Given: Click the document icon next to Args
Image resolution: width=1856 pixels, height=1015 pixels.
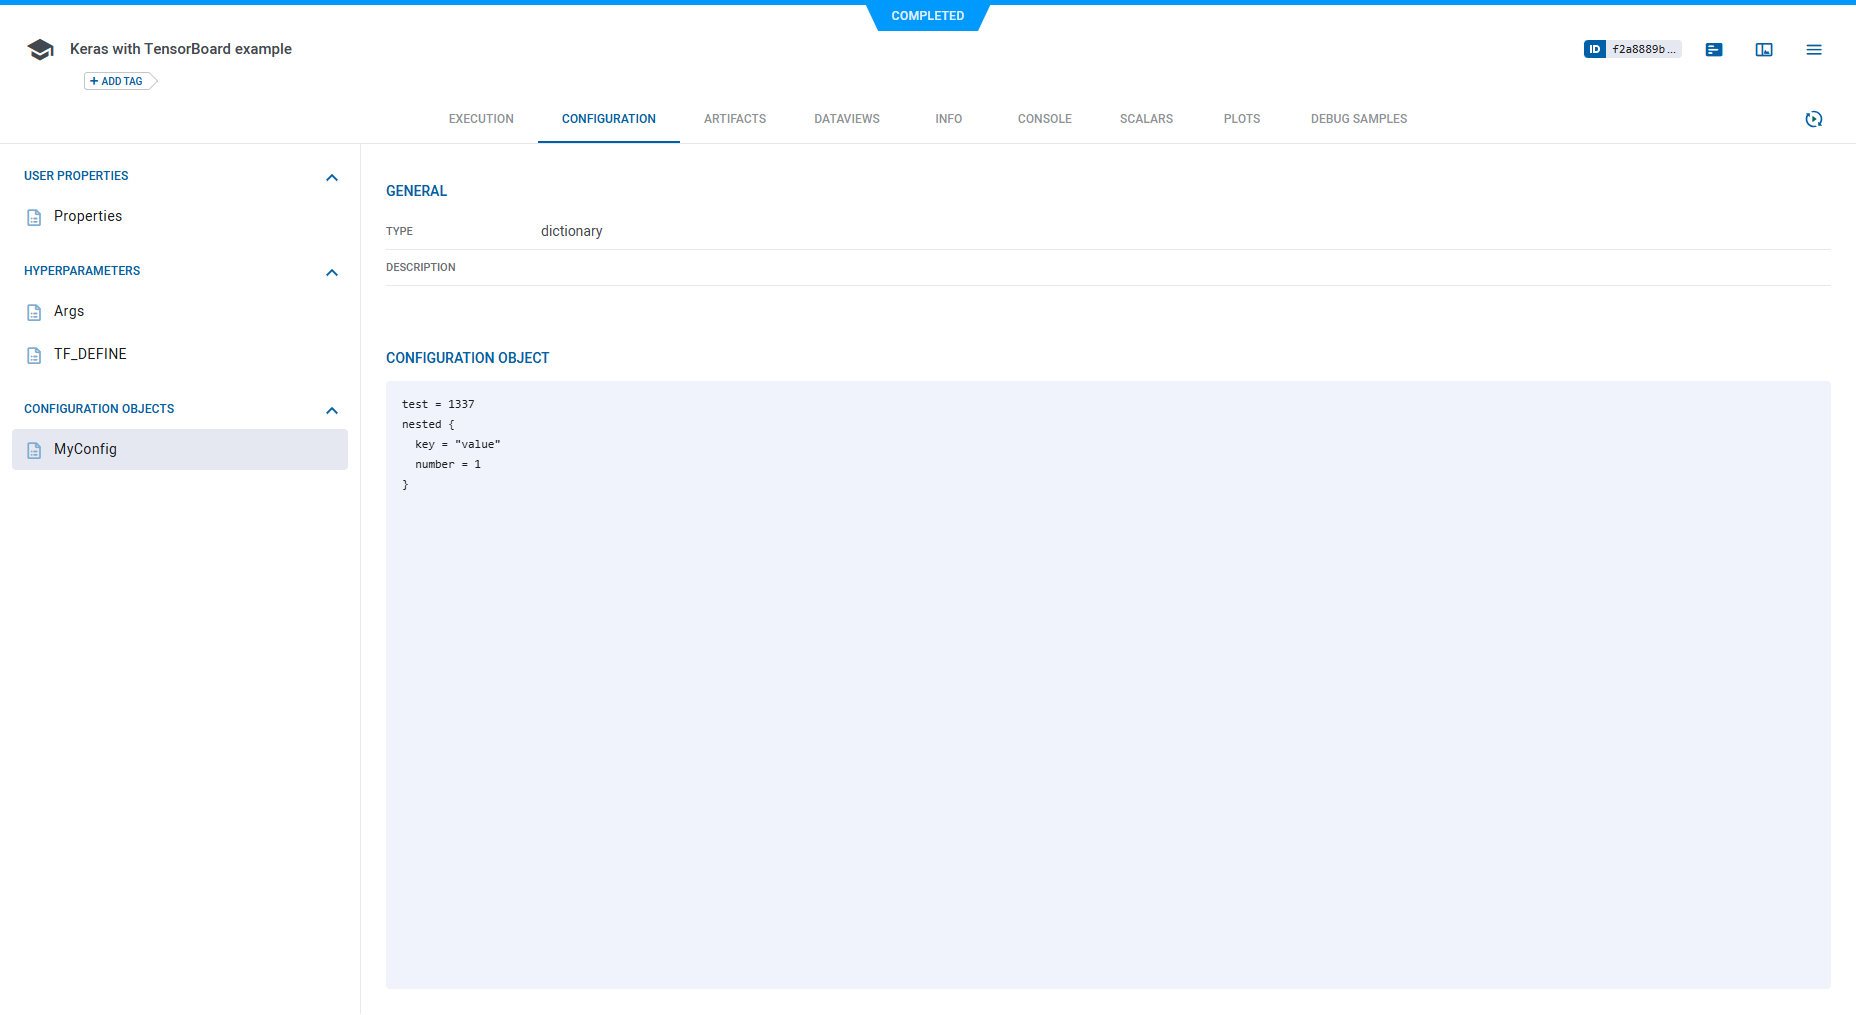Looking at the screenshot, I should click(x=33, y=311).
